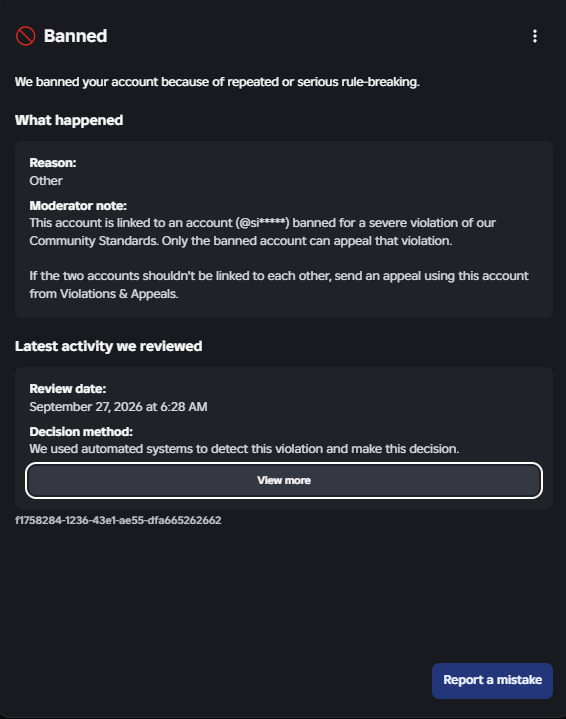Click the What happened heading
The height and width of the screenshot is (719, 566).
[x=69, y=120]
